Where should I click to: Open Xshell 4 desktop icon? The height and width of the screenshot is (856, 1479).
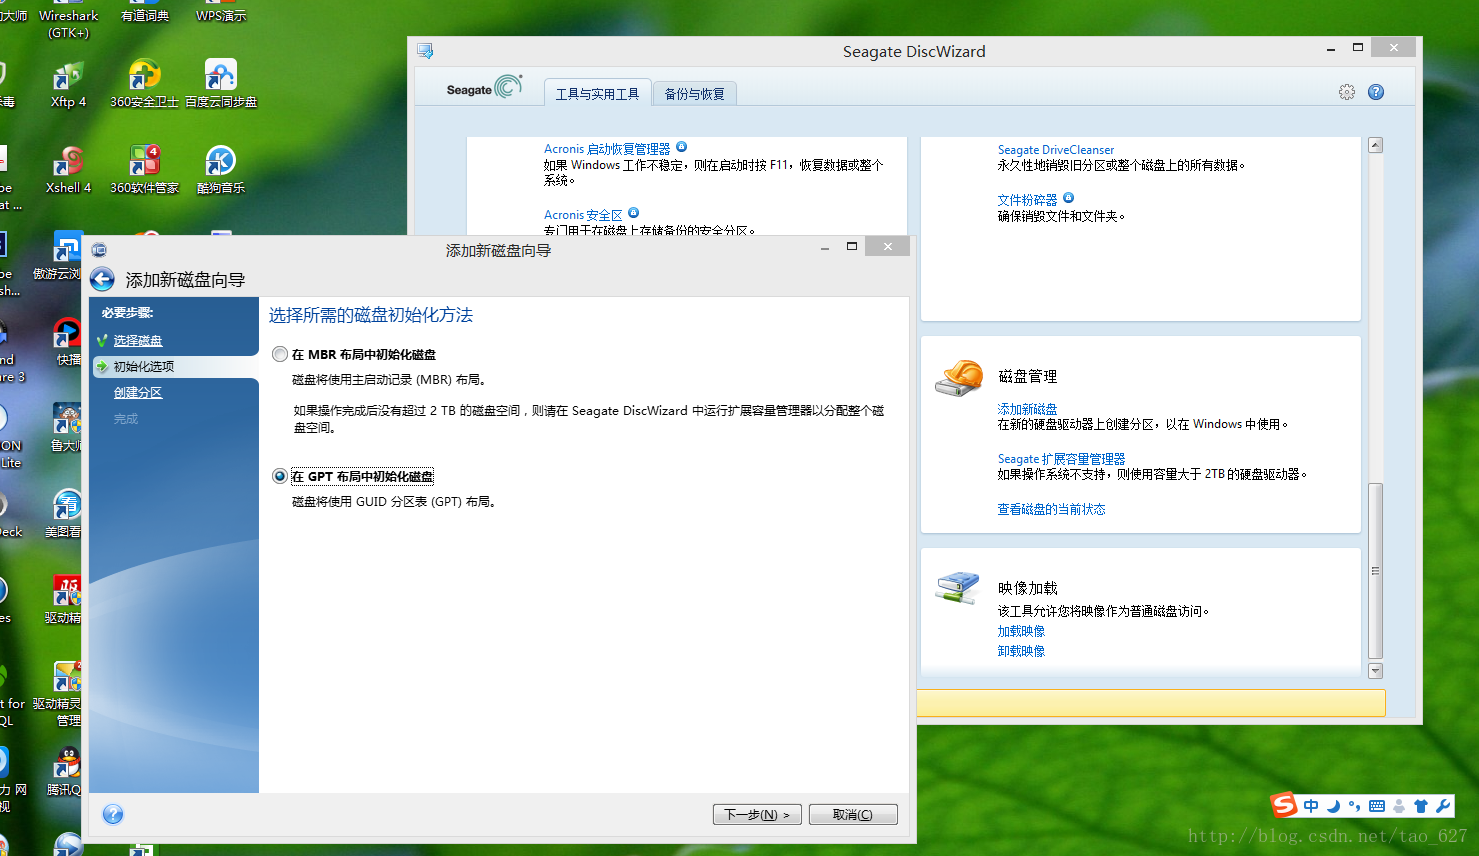coord(68,170)
